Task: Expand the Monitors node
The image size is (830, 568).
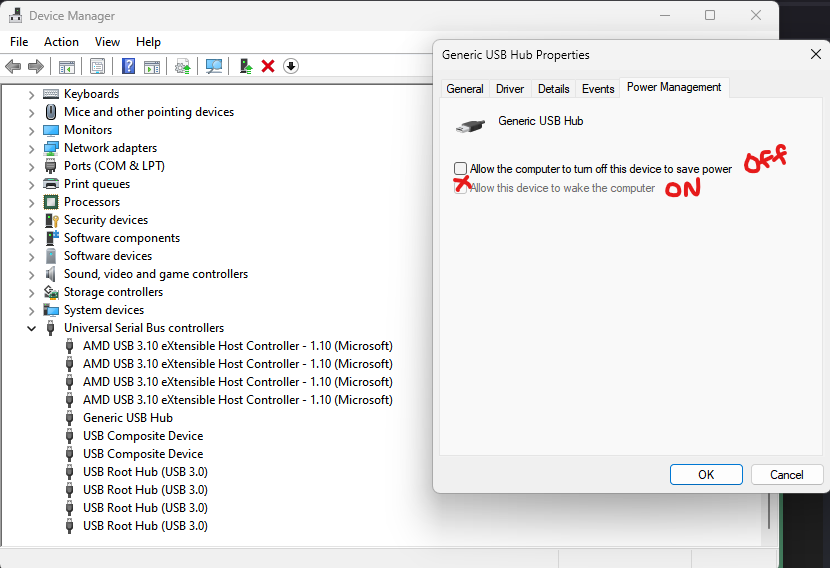Action: coord(31,131)
